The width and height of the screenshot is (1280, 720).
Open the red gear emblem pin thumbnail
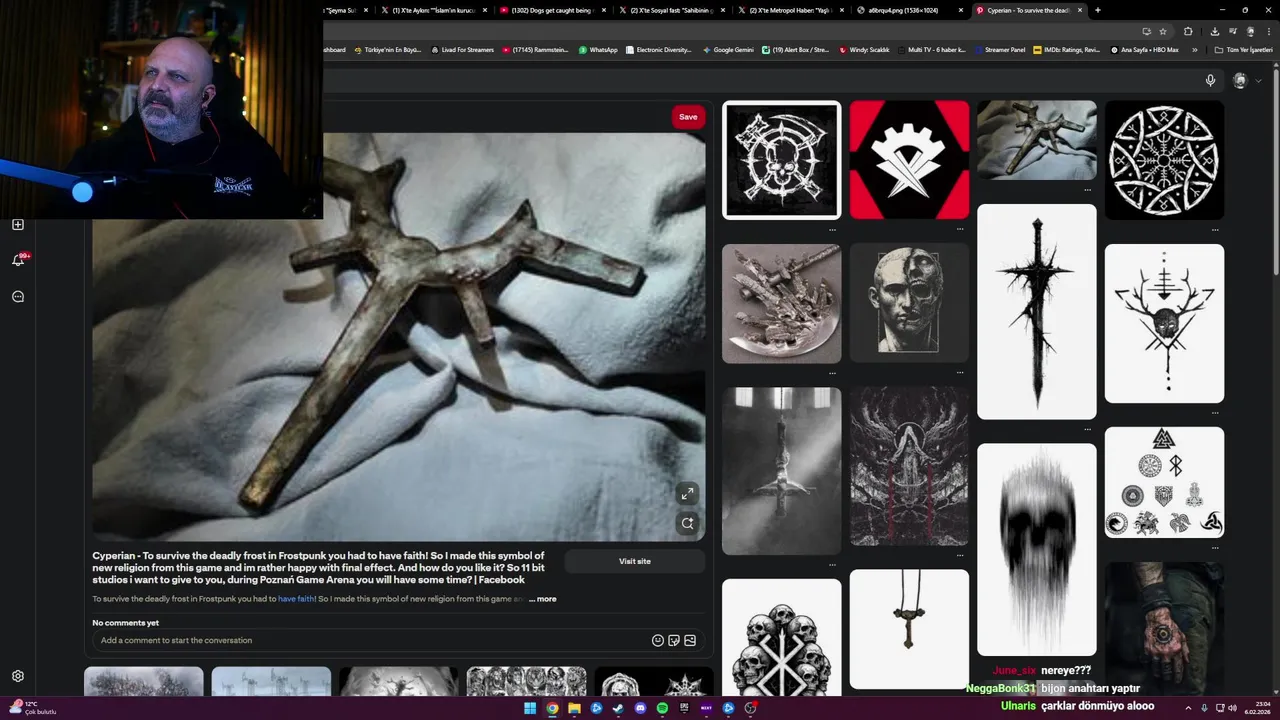pyautogui.click(x=909, y=160)
